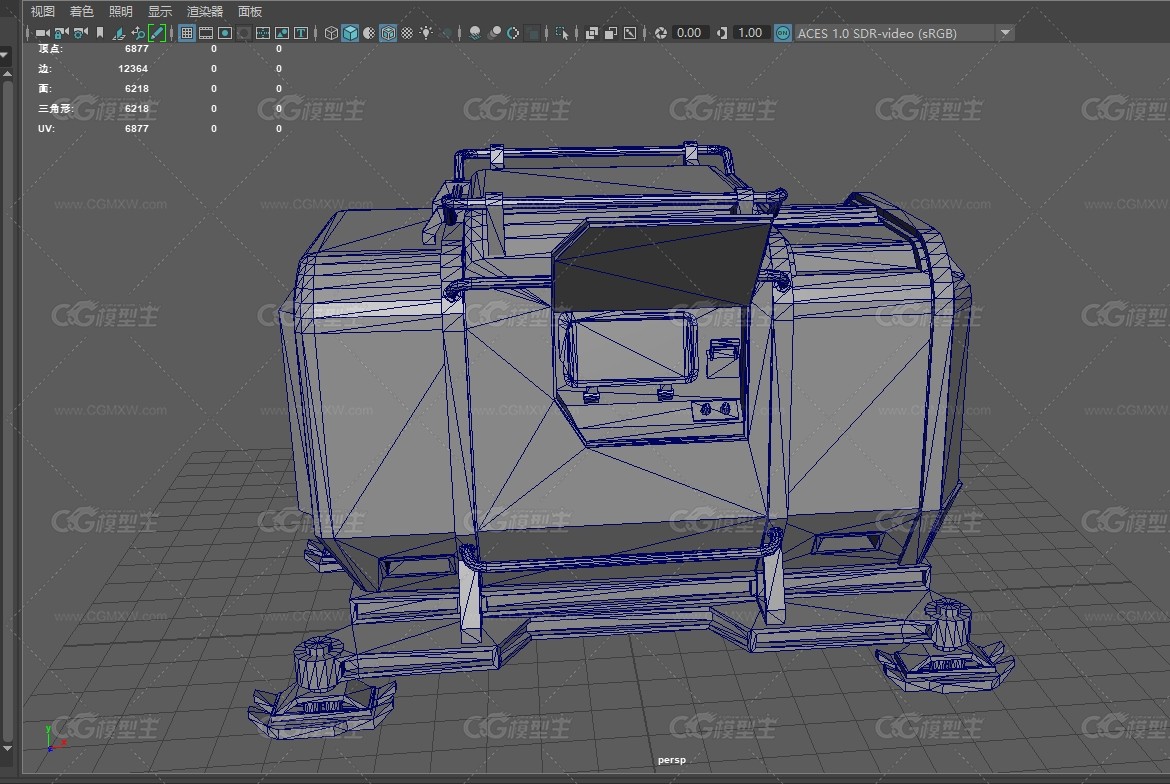Click the left scrollbar up arrow
Image resolution: width=1170 pixels, height=784 pixels.
(x=7, y=74)
